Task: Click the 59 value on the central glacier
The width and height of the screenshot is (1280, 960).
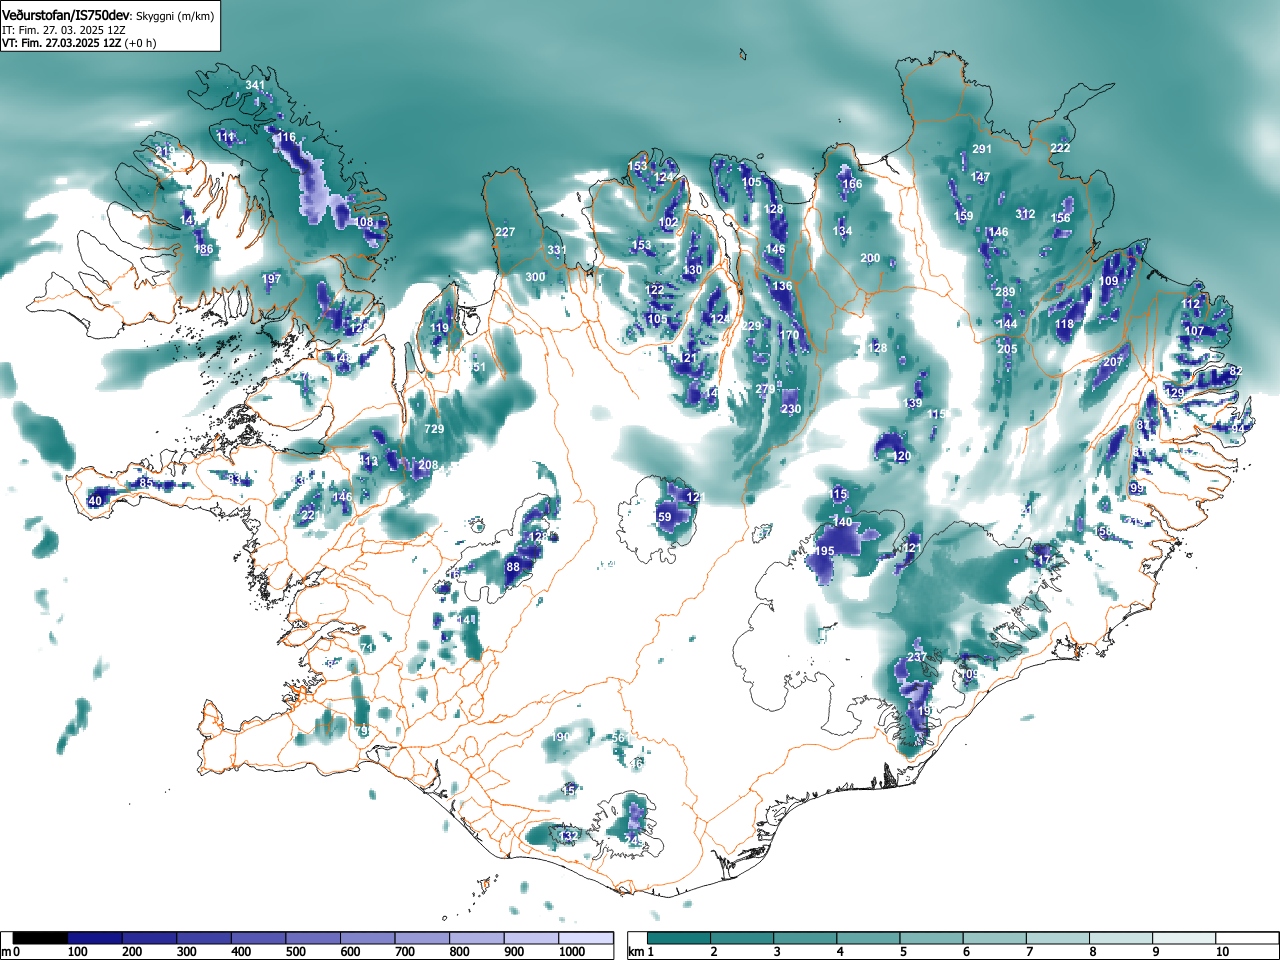Action: (x=664, y=517)
